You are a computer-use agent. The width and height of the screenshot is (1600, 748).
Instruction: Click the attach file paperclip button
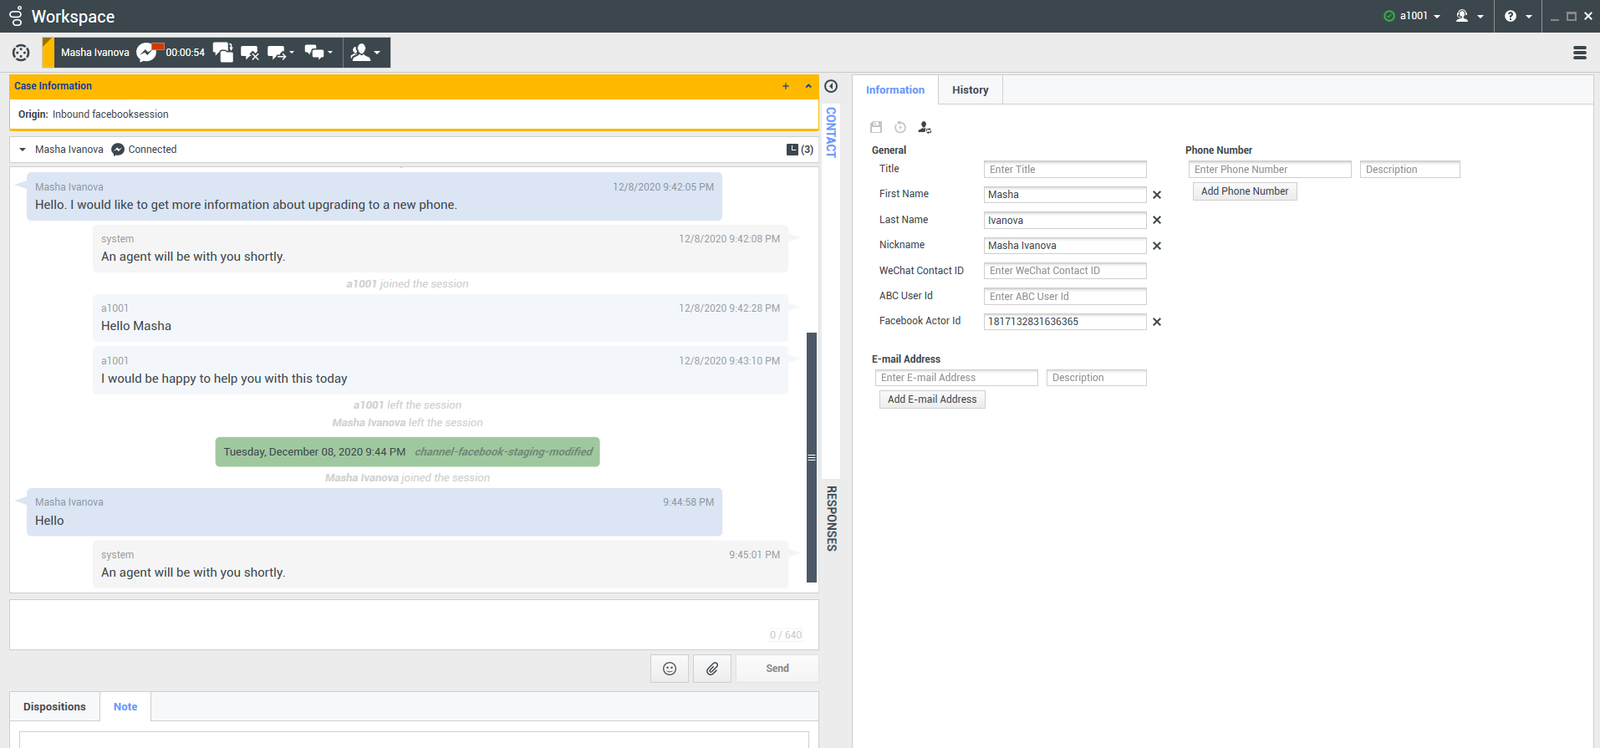coord(712,669)
